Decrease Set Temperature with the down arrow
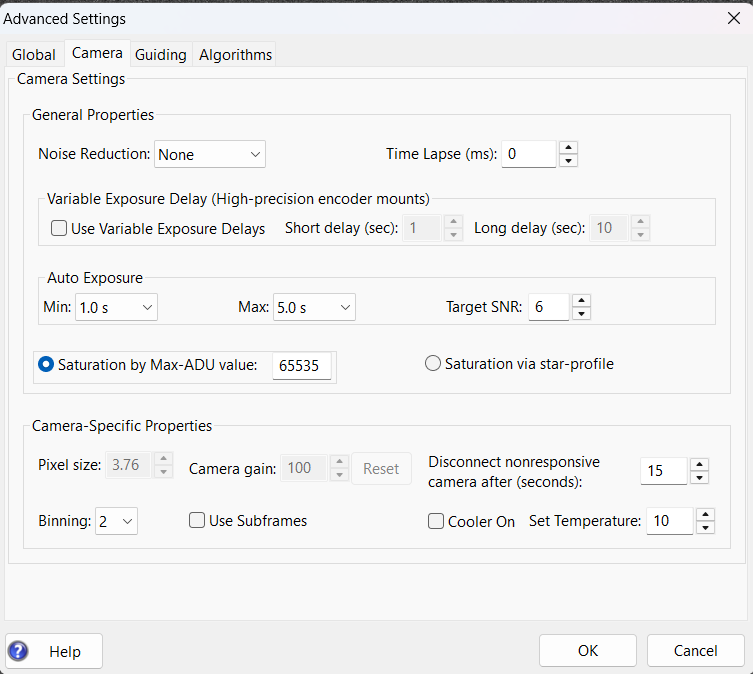 click(x=705, y=527)
